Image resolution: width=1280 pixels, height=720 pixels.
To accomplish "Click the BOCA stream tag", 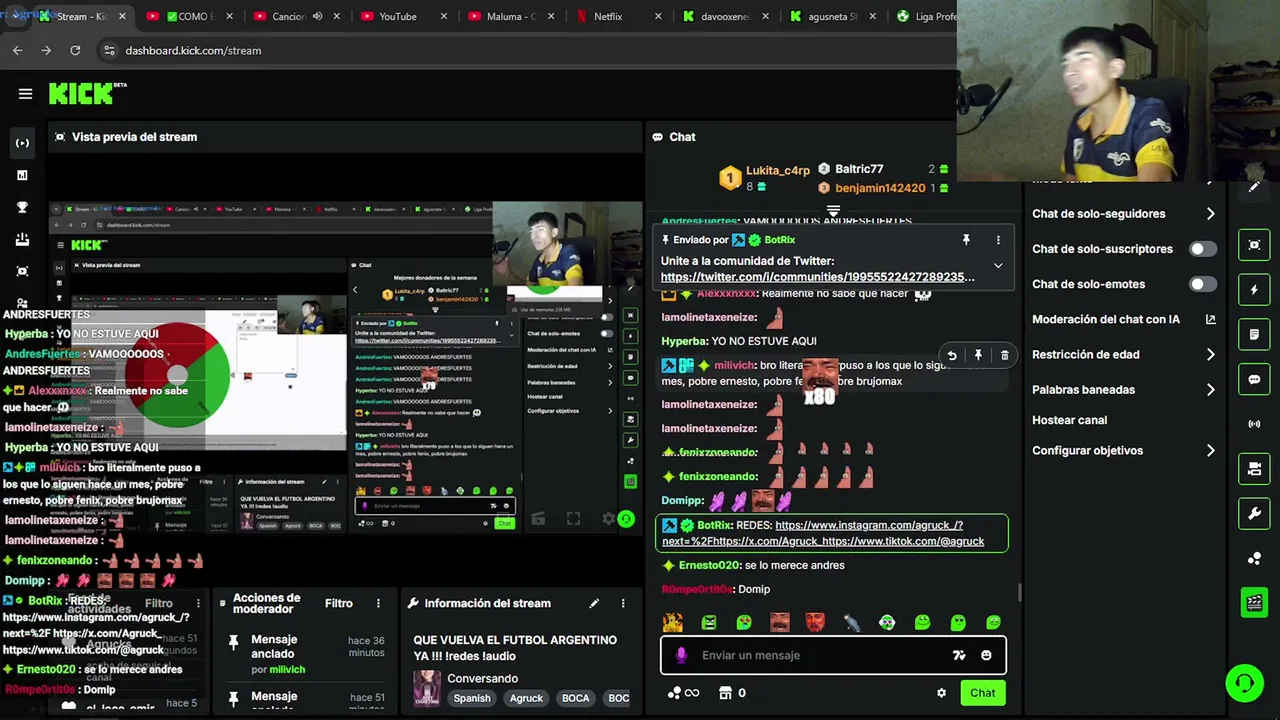I will [575, 698].
